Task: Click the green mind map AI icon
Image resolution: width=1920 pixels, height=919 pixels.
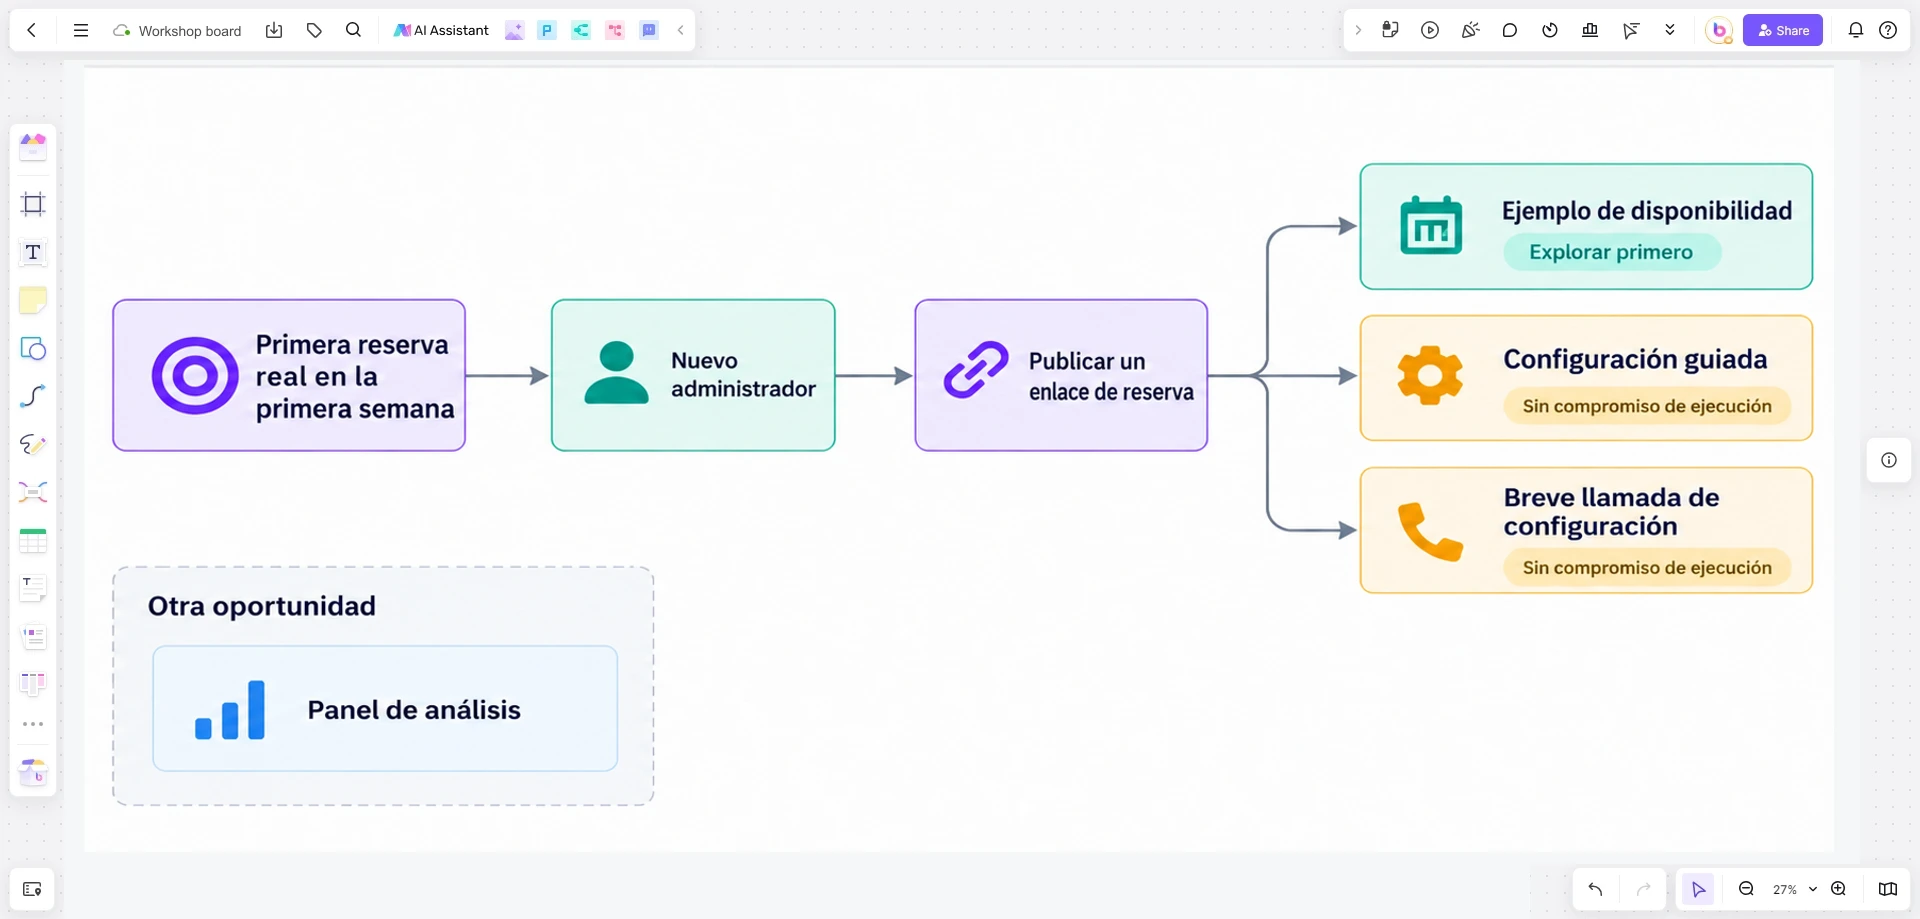Action: (x=581, y=30)
